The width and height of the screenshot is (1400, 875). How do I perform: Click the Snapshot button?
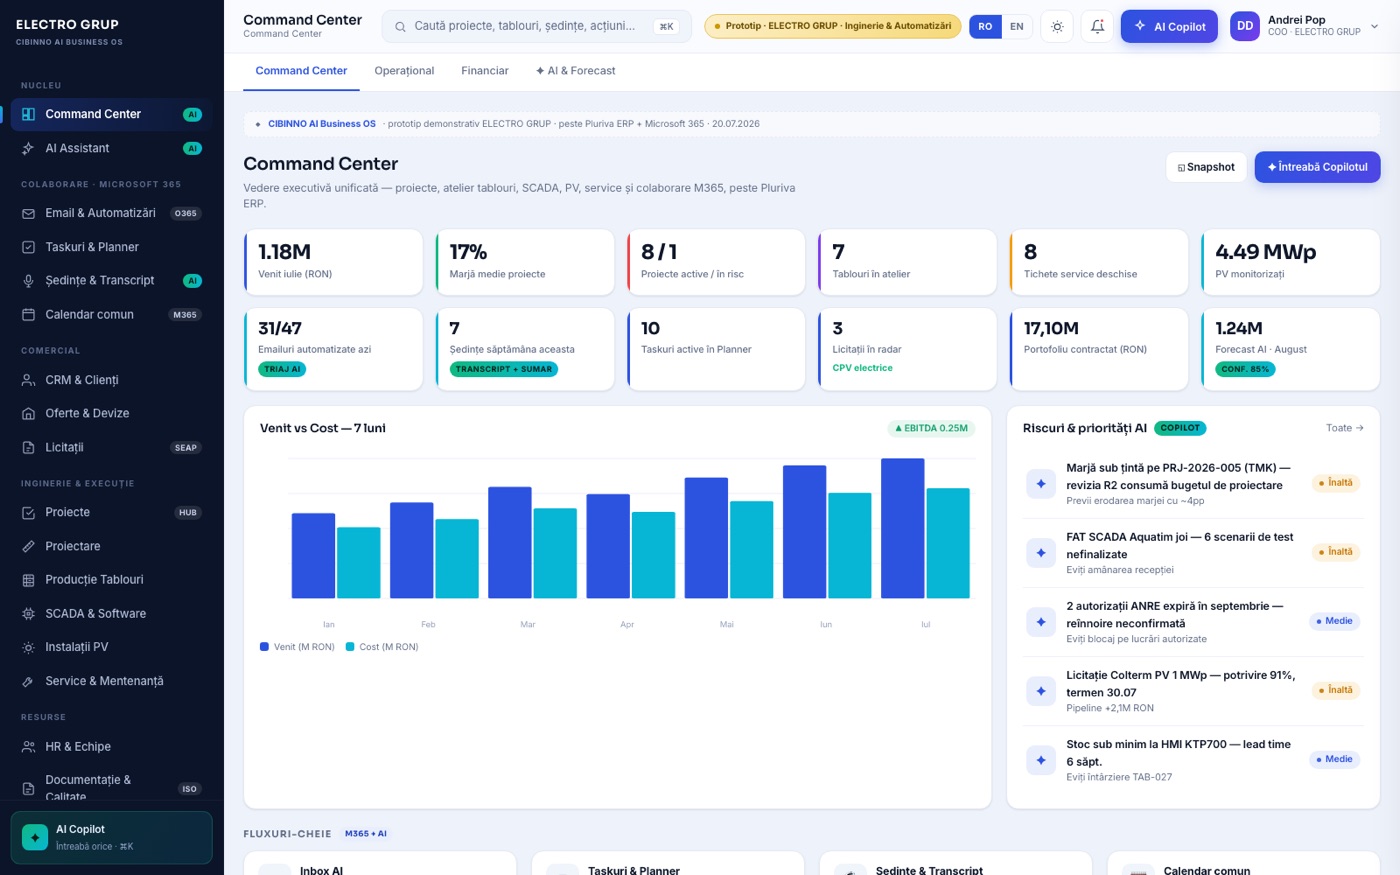tap(1206, 167)
